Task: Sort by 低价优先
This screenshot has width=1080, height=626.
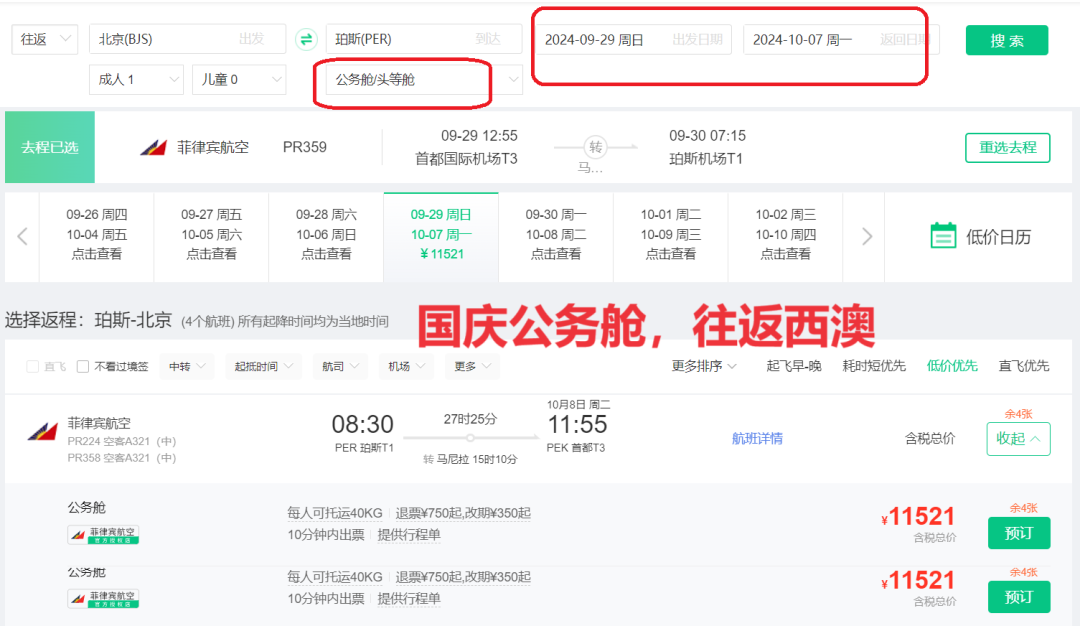Action: pyautogui.click(x=952, y=366)
